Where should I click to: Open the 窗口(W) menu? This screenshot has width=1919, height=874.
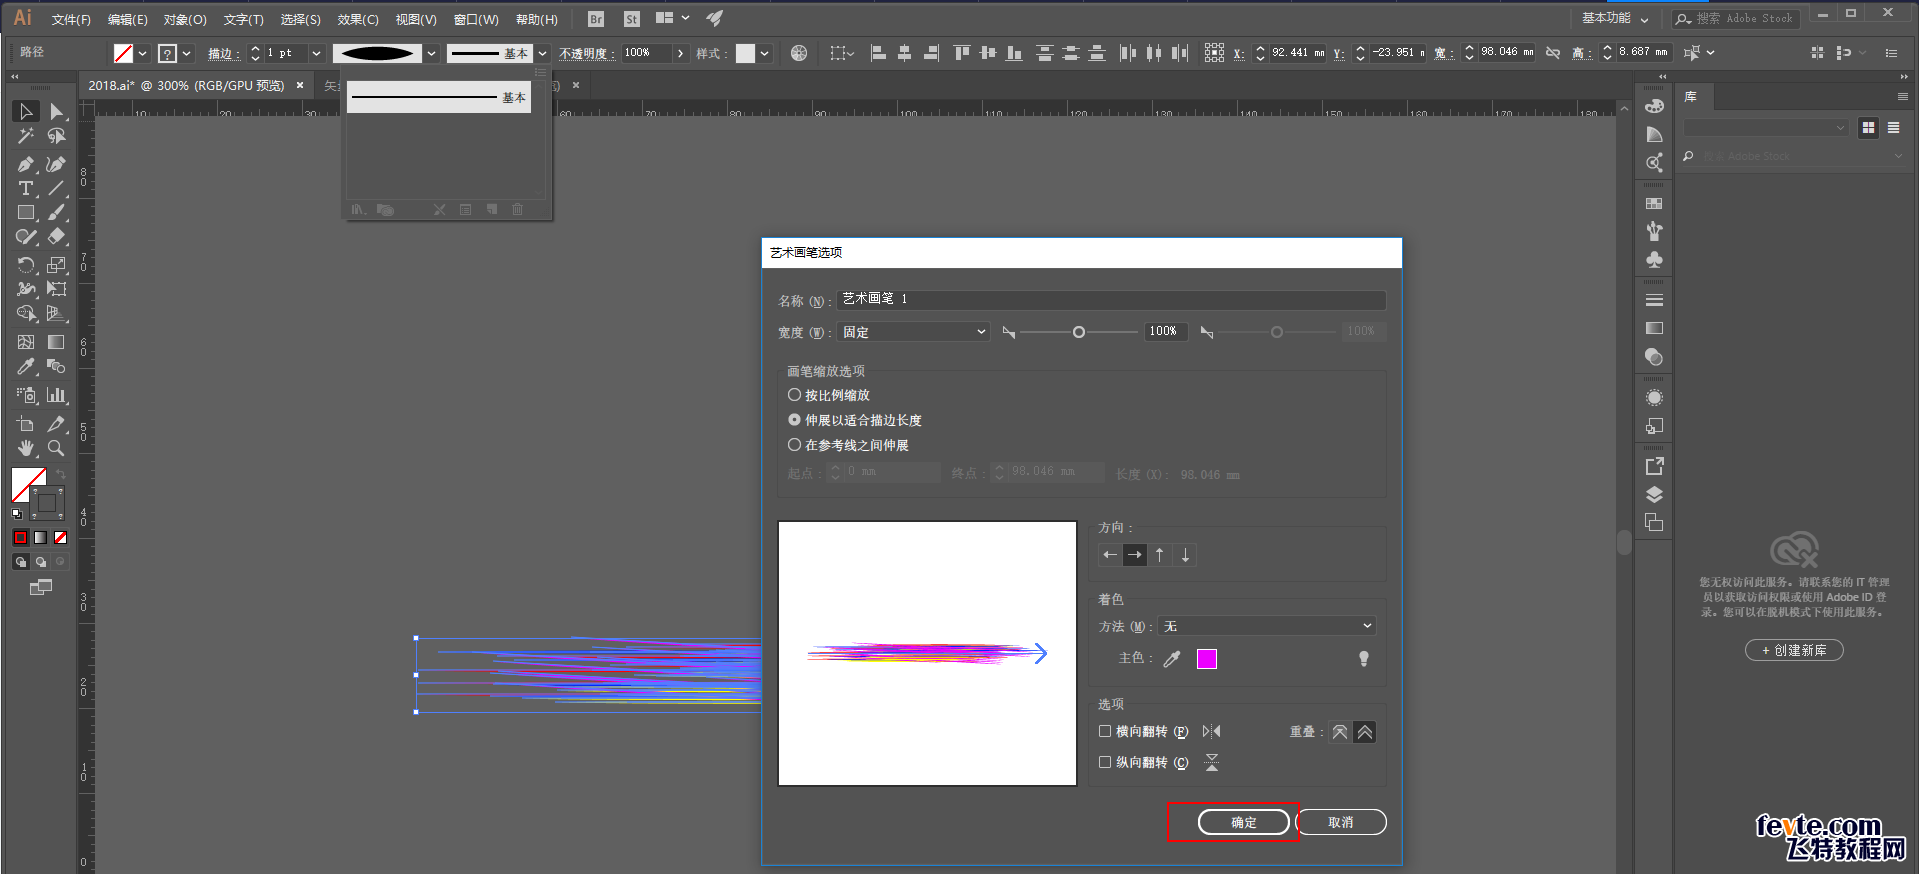pyautogui.click(x=476, y=19)
